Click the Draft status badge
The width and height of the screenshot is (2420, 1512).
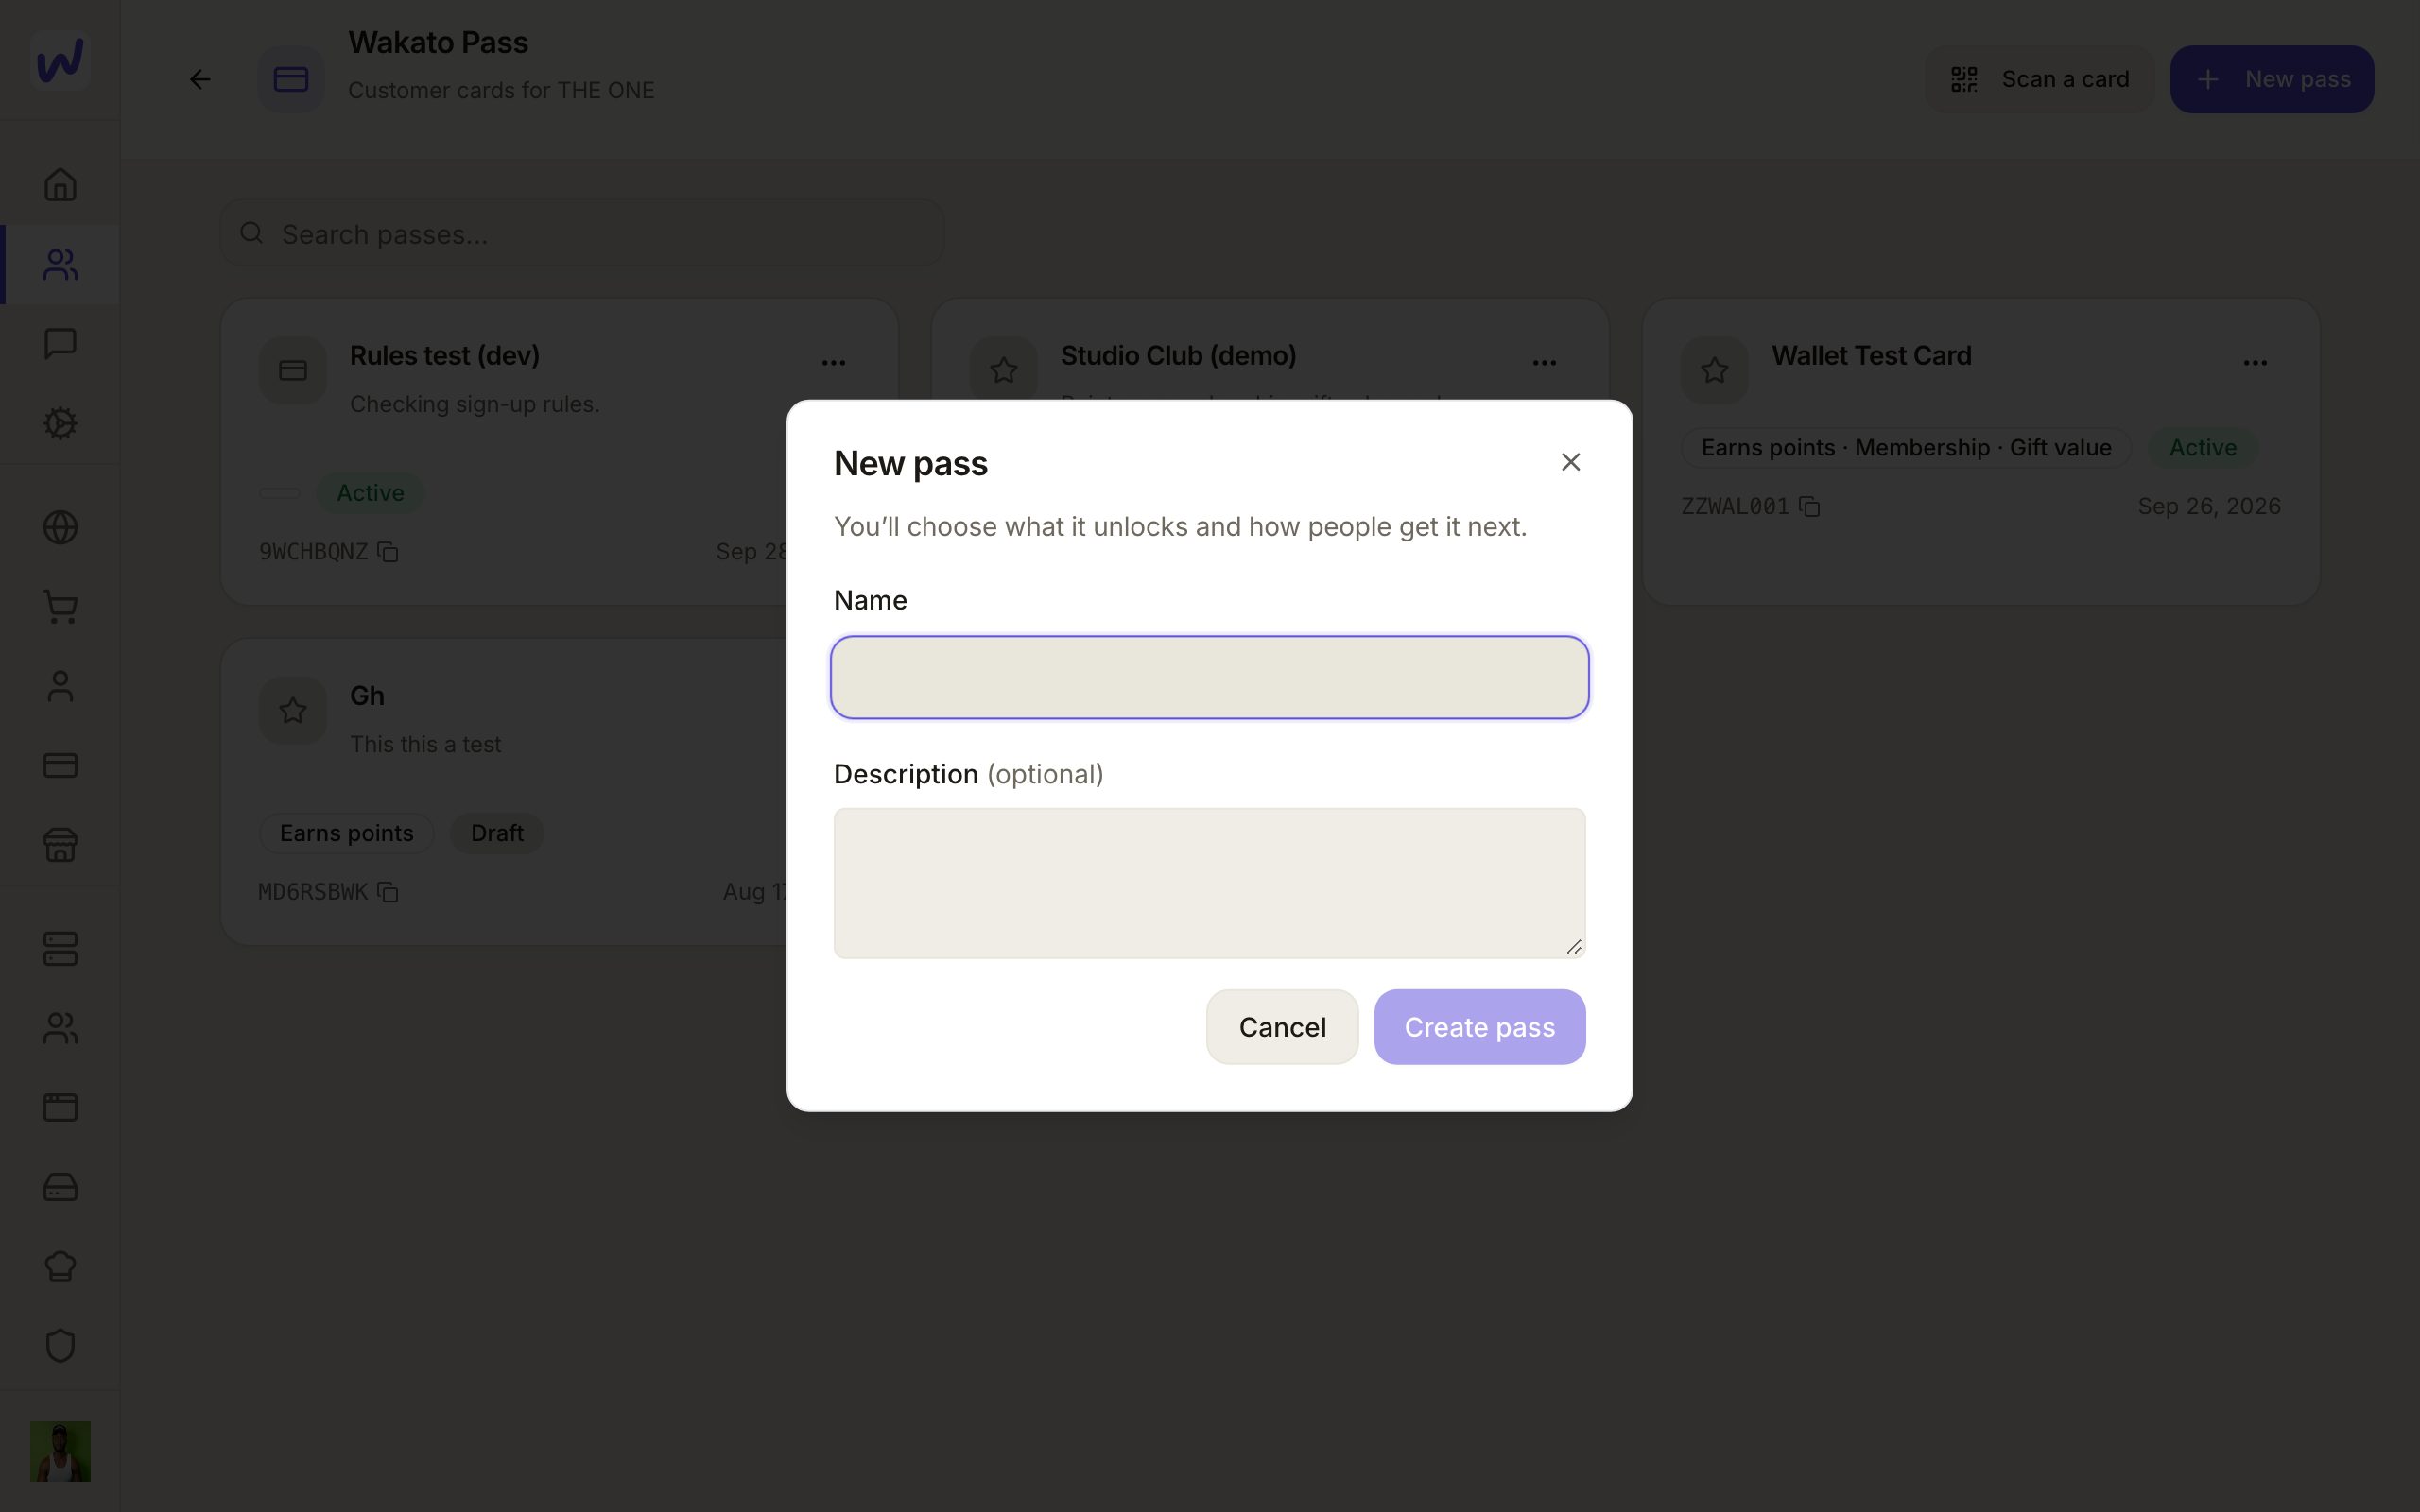(x=497, y=833)
